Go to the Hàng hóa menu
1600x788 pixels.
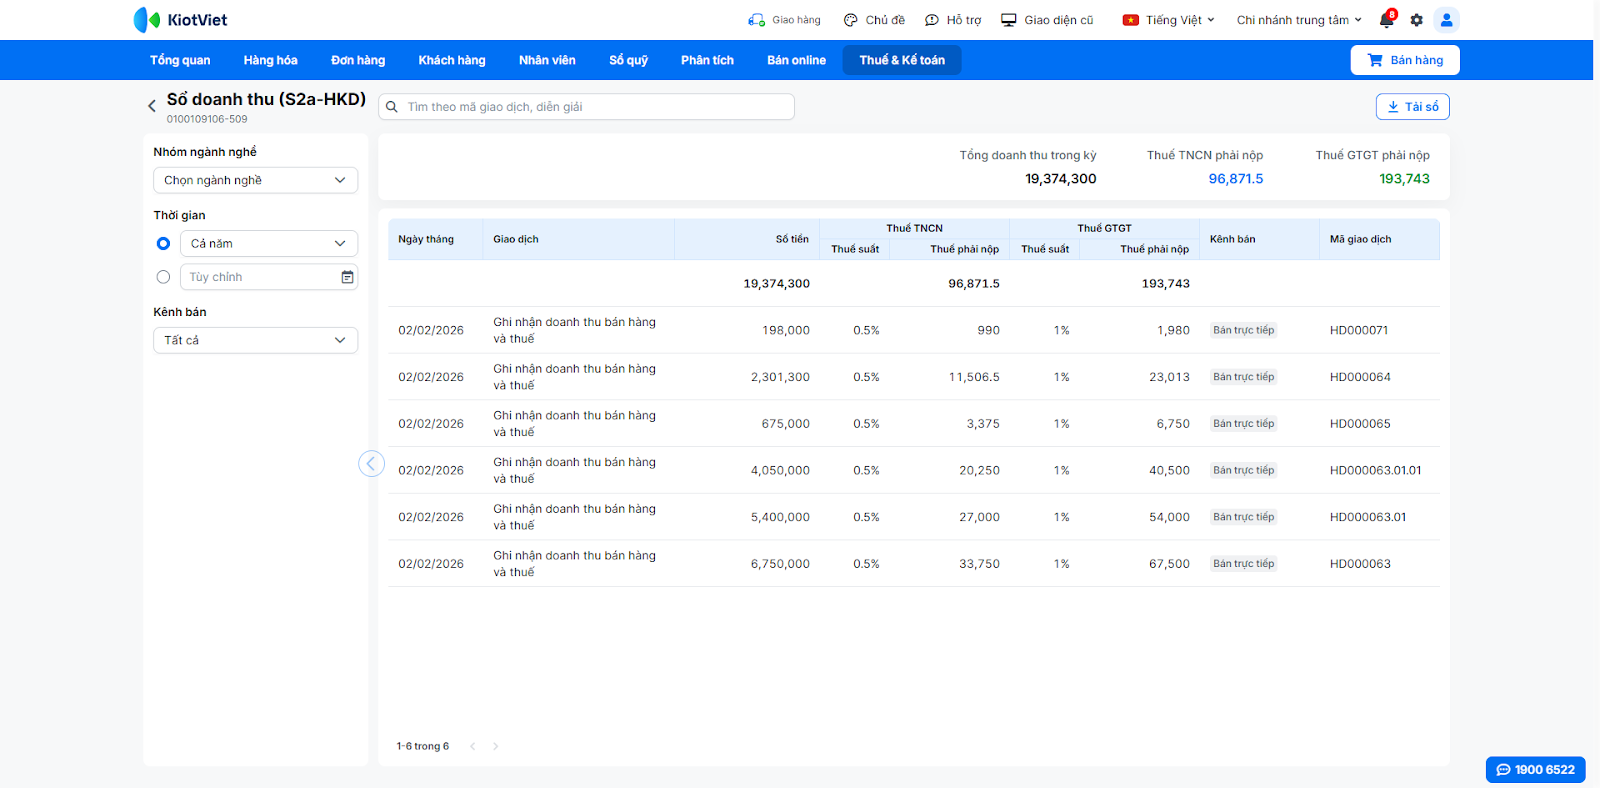(270, 60)
